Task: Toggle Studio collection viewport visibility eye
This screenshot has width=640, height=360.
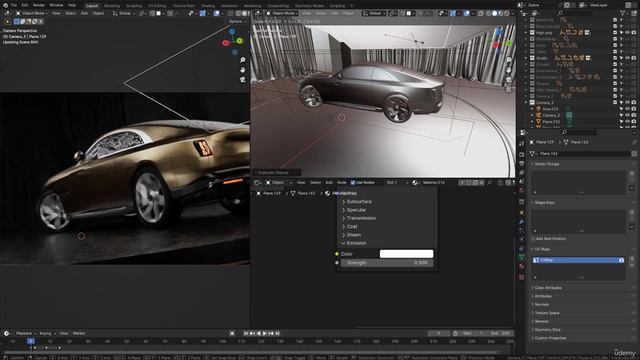Action: click(627, 58)
